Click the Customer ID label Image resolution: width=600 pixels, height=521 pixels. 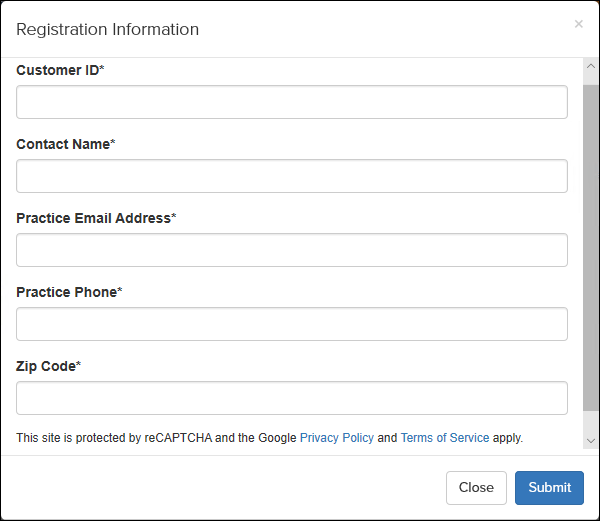coord(60,70)
